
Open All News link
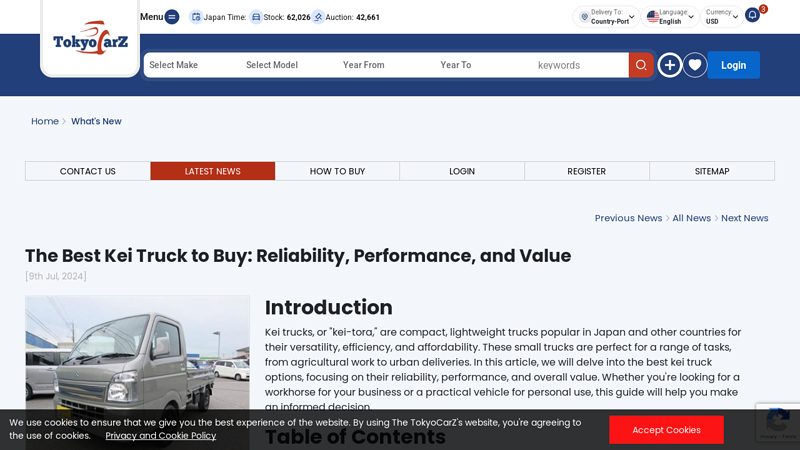691,218
